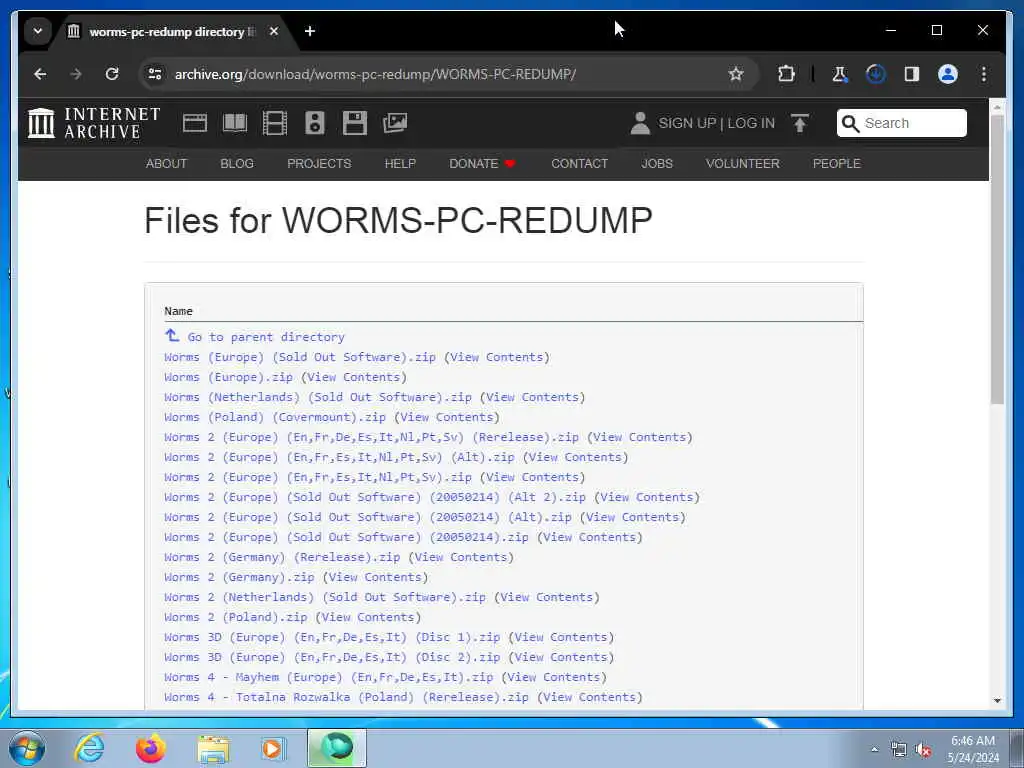Open the Downloads icon in toolbar

click(x=876, y=74)
